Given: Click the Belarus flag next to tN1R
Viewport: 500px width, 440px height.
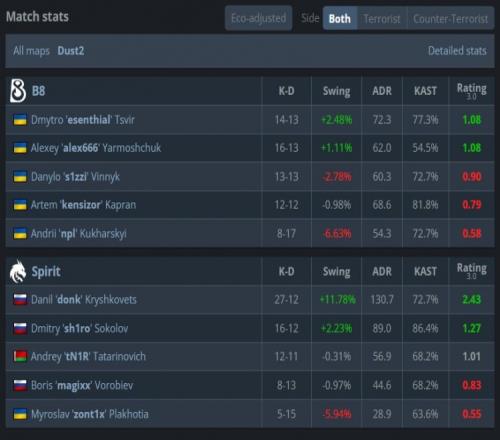Looking at the screenshot, I should 20,356.
